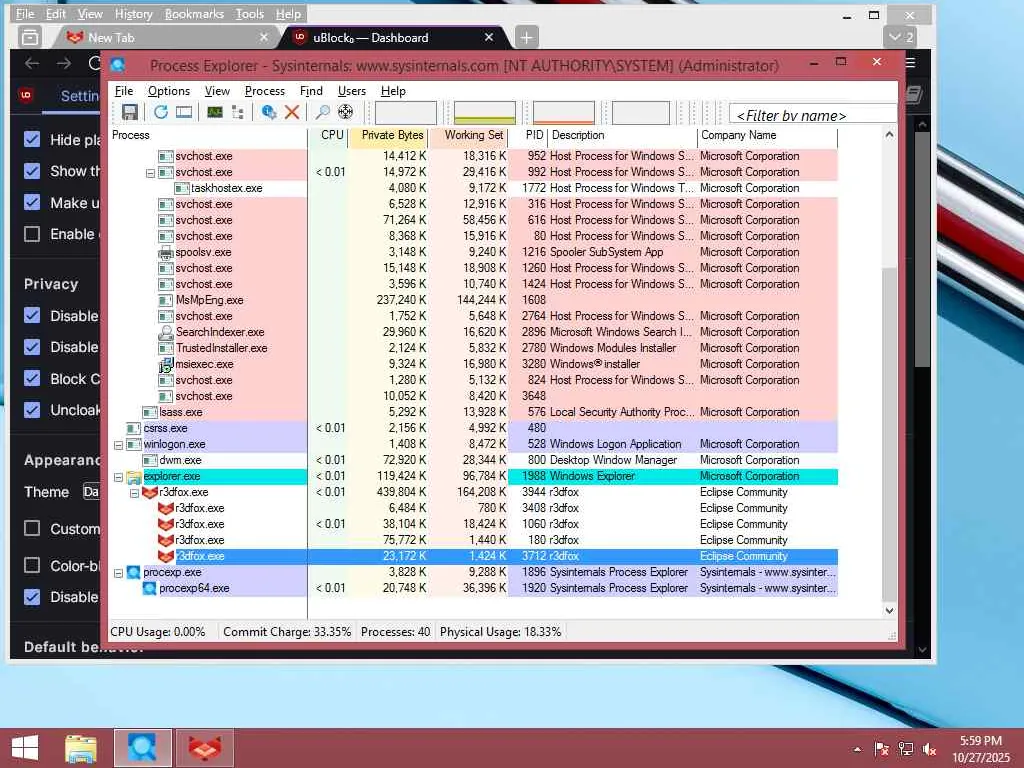1024x768 pixels.
Task: Collapse the parent r3dfox.exe tree node
Action: [x=135, y=493]
